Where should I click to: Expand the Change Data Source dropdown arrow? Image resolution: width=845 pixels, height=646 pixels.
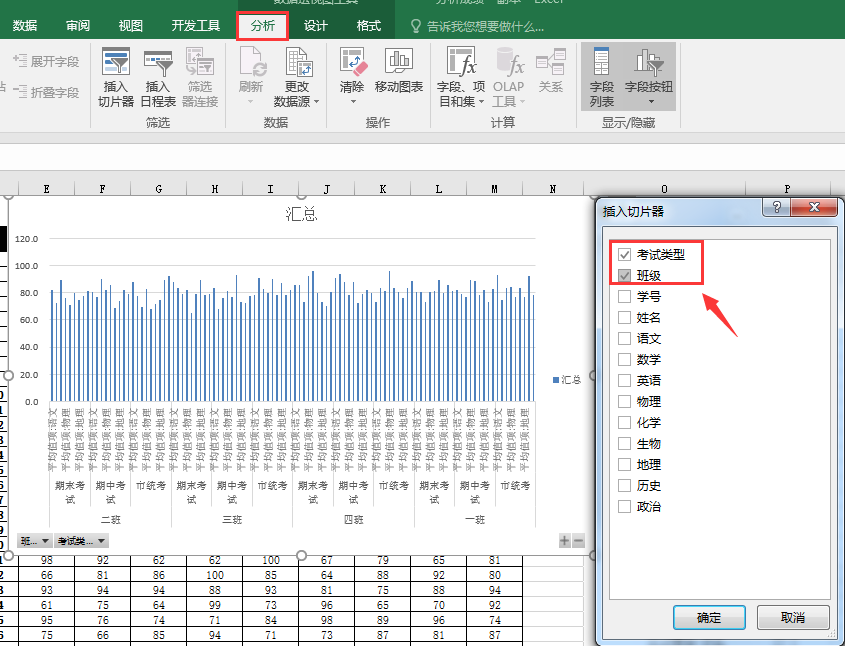point(316,101)
